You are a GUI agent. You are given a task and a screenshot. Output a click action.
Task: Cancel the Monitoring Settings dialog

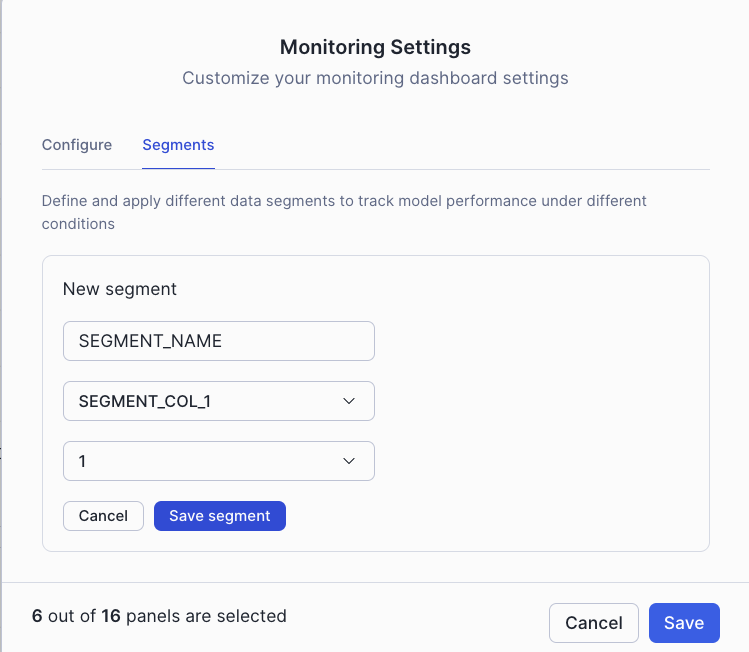[x=593, y=623]
